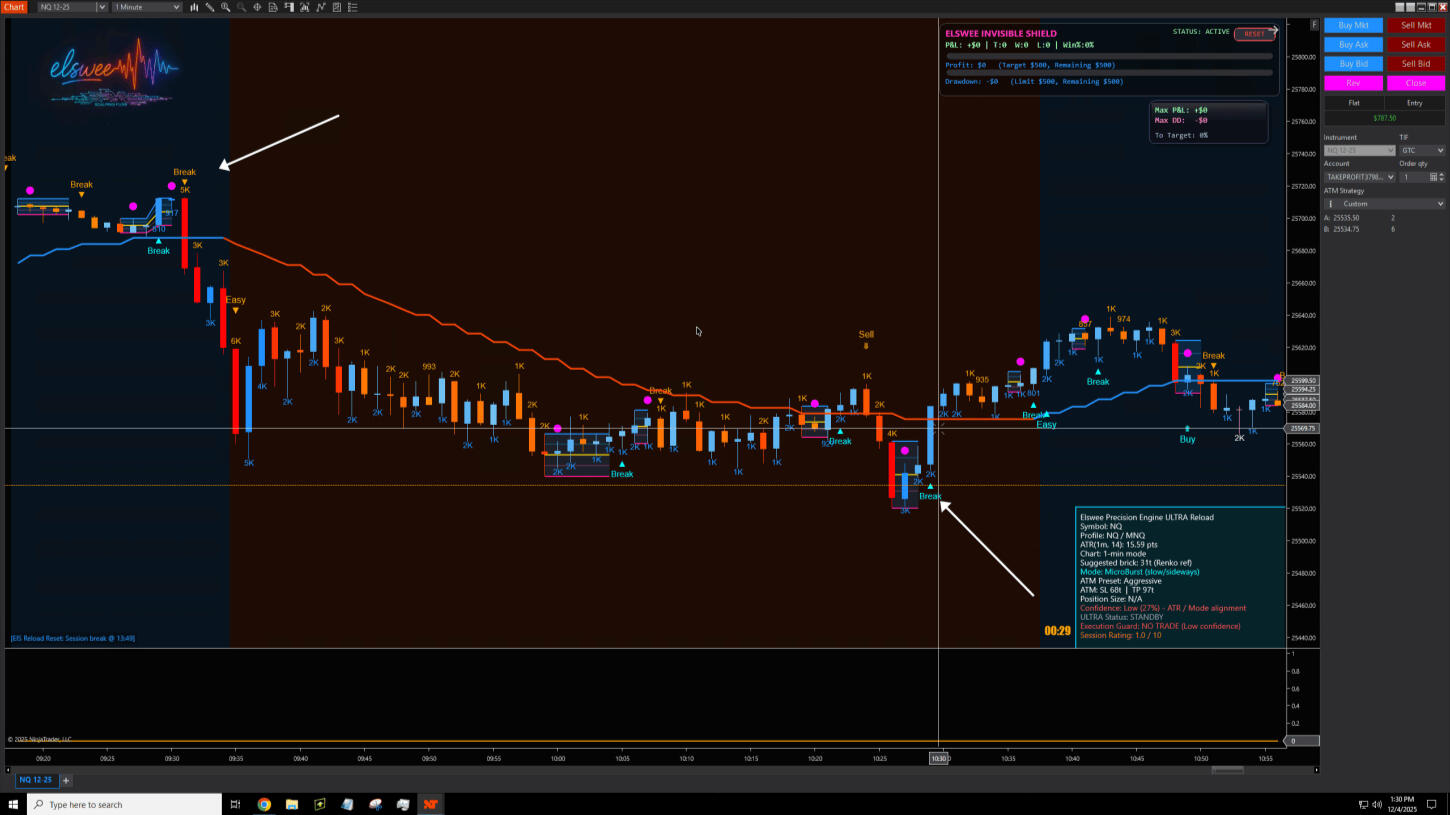Open the Bars chart style icon
Viewport: 1450px width, 815px height.
click(193, 7)
